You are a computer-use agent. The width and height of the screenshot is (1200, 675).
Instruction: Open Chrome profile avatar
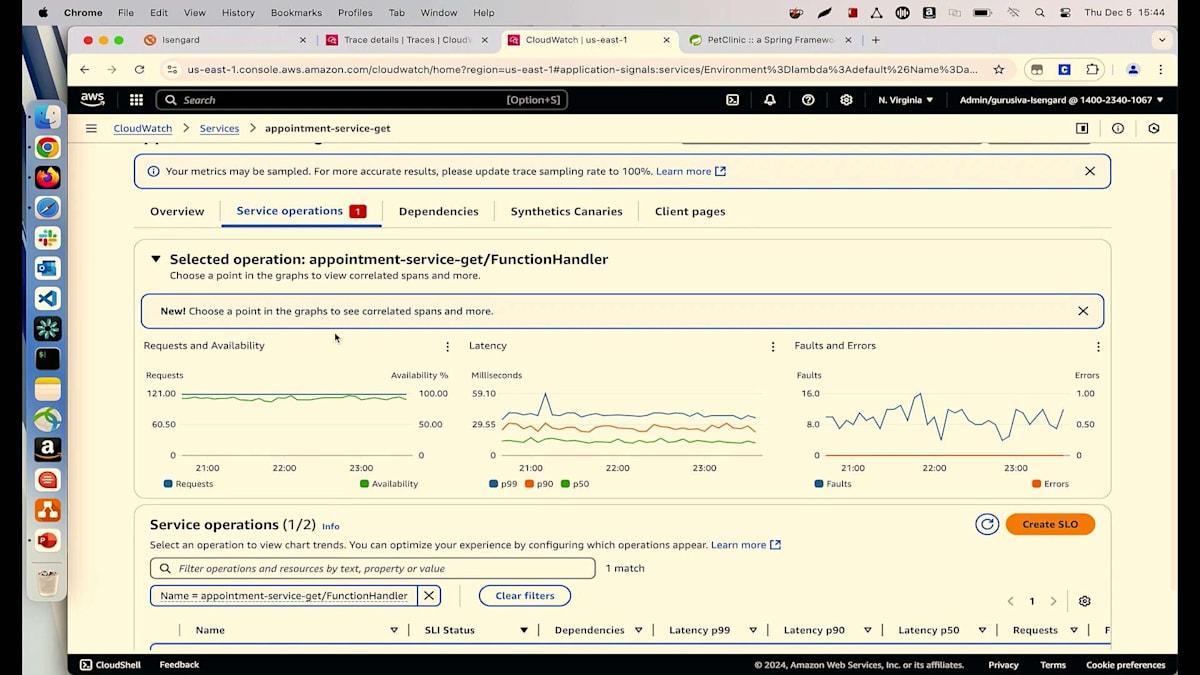pos(1133,69)
